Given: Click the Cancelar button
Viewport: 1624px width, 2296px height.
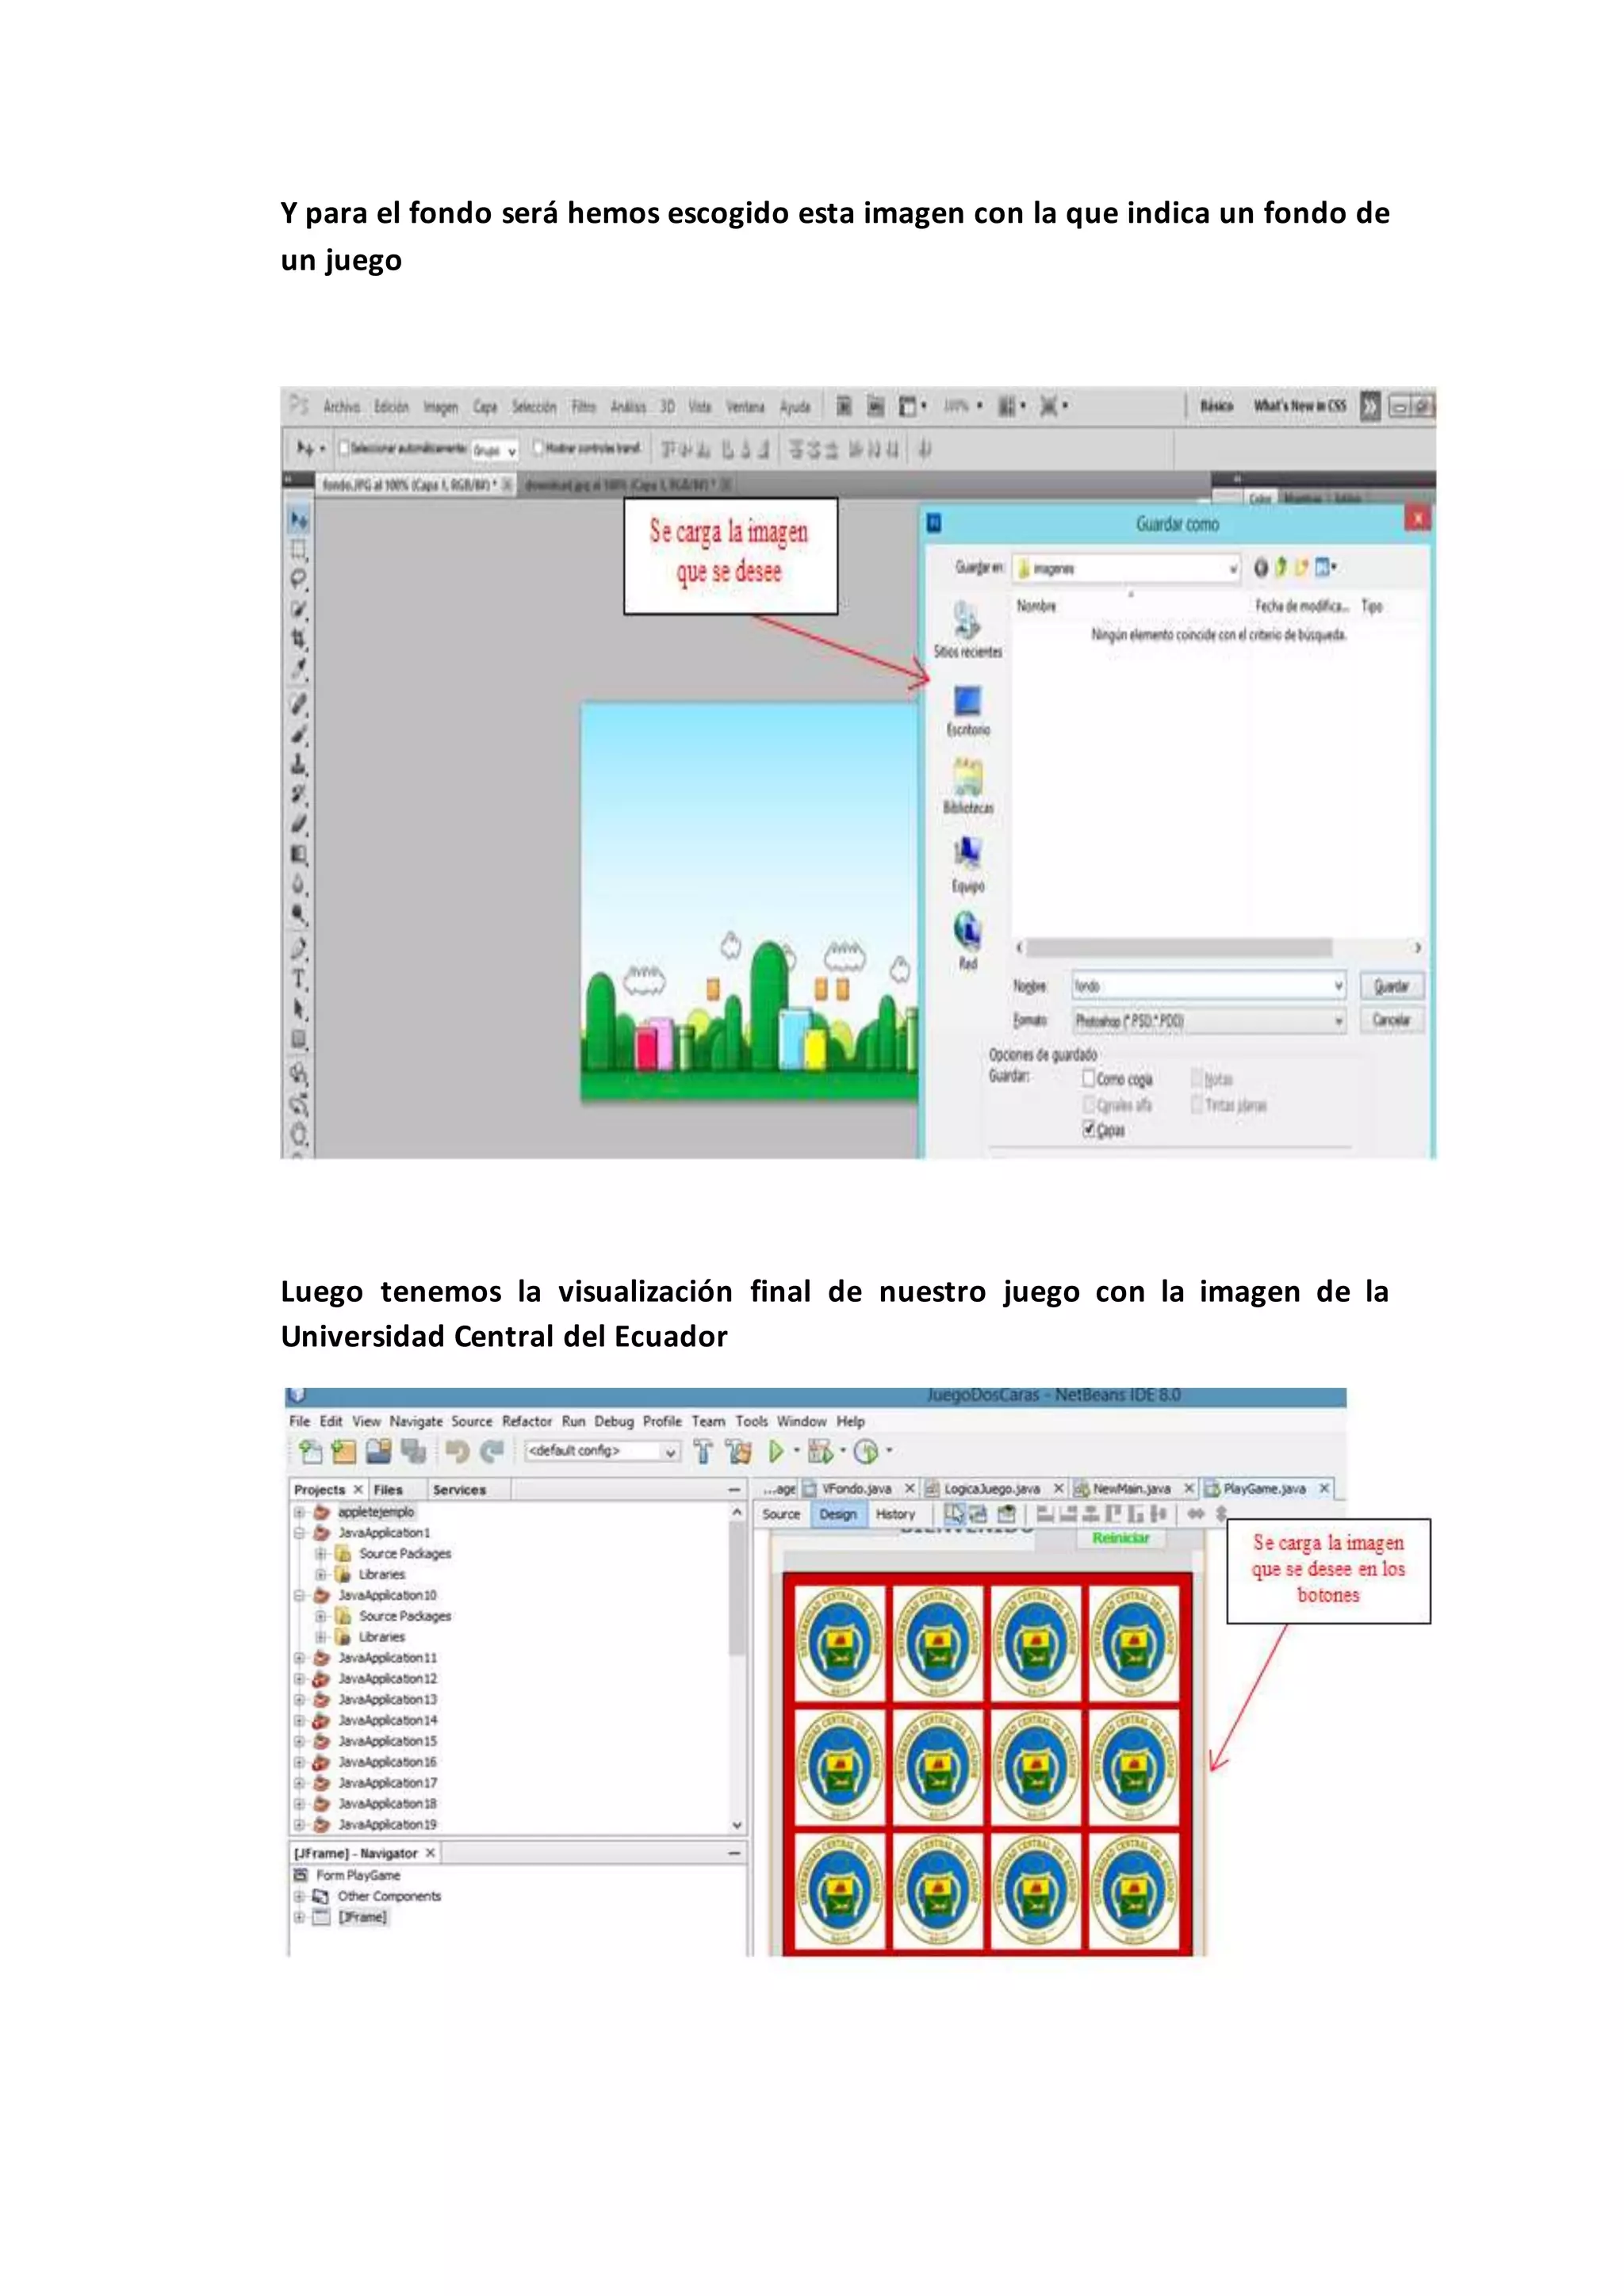Looking at the screenshot, I should tap(1391, 1020).
